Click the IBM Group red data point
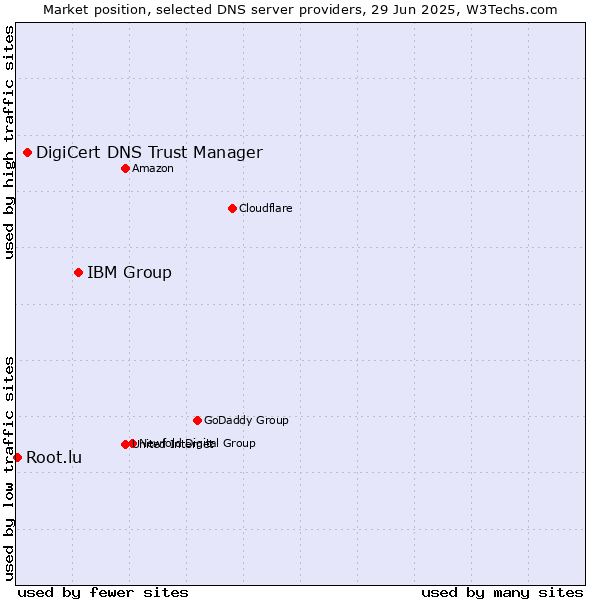The image size is (600, 600). point(78,272)
